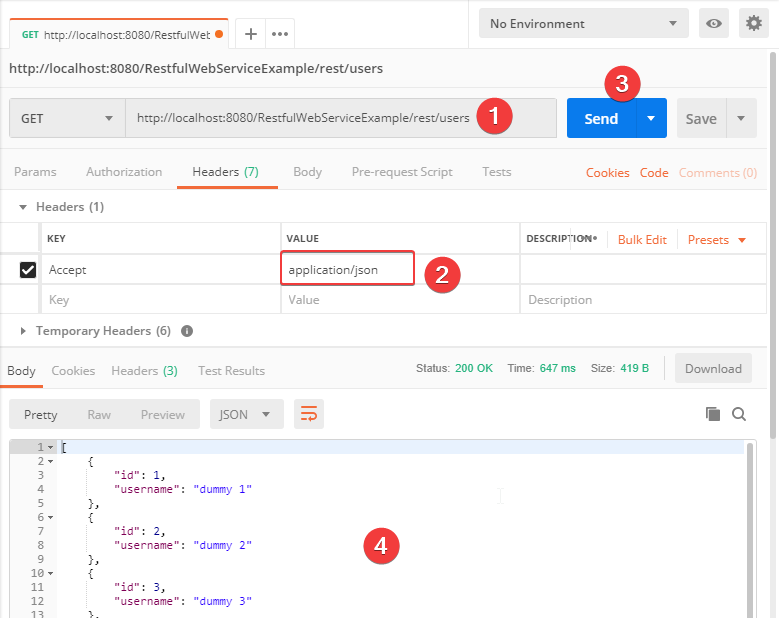Screen dimensions: 779x618
Task: Open No Environment selector
Action: click(583, 24)
